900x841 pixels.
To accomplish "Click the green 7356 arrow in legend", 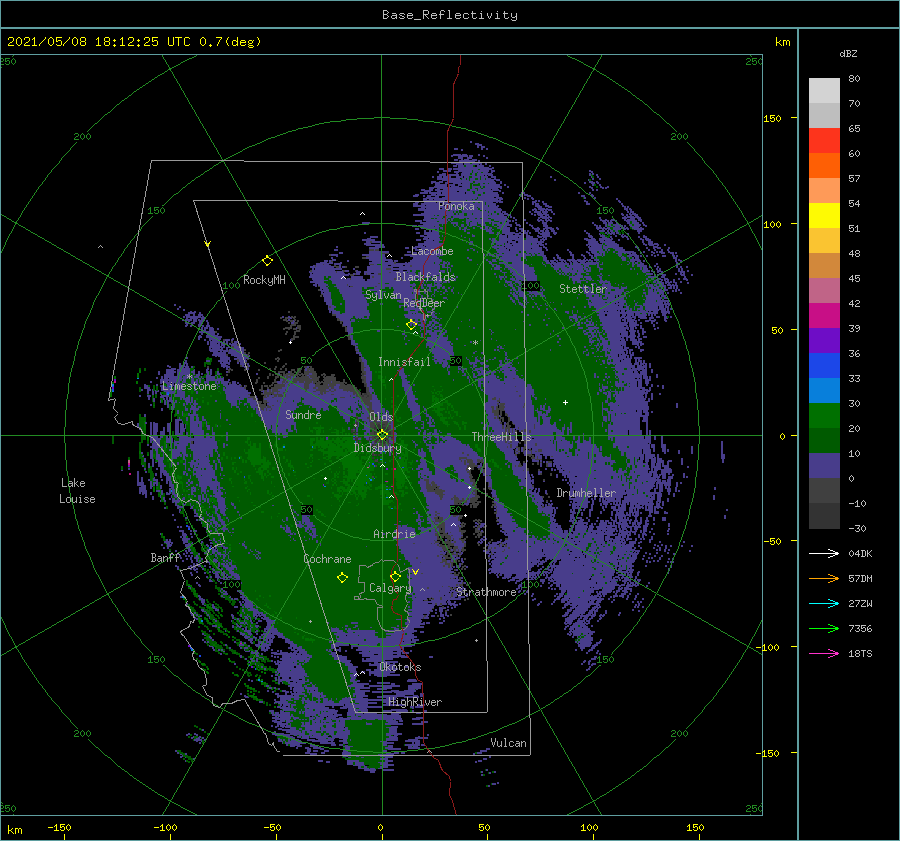I will pyautogui.click(x=824, y=629).
